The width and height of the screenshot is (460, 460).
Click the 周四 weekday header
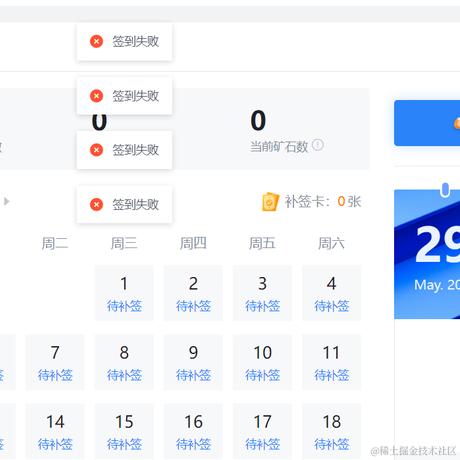193,243
